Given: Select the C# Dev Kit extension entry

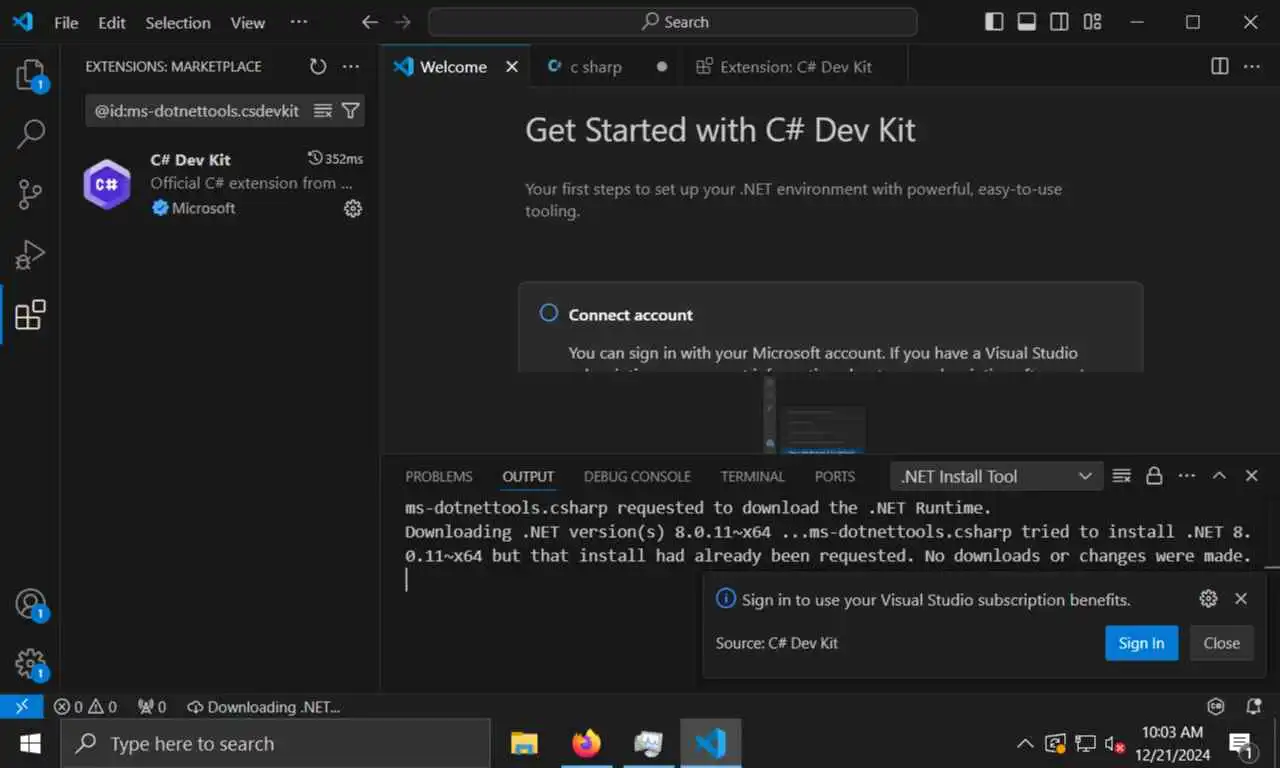Looking at the screenshot, I should [220, 184].
